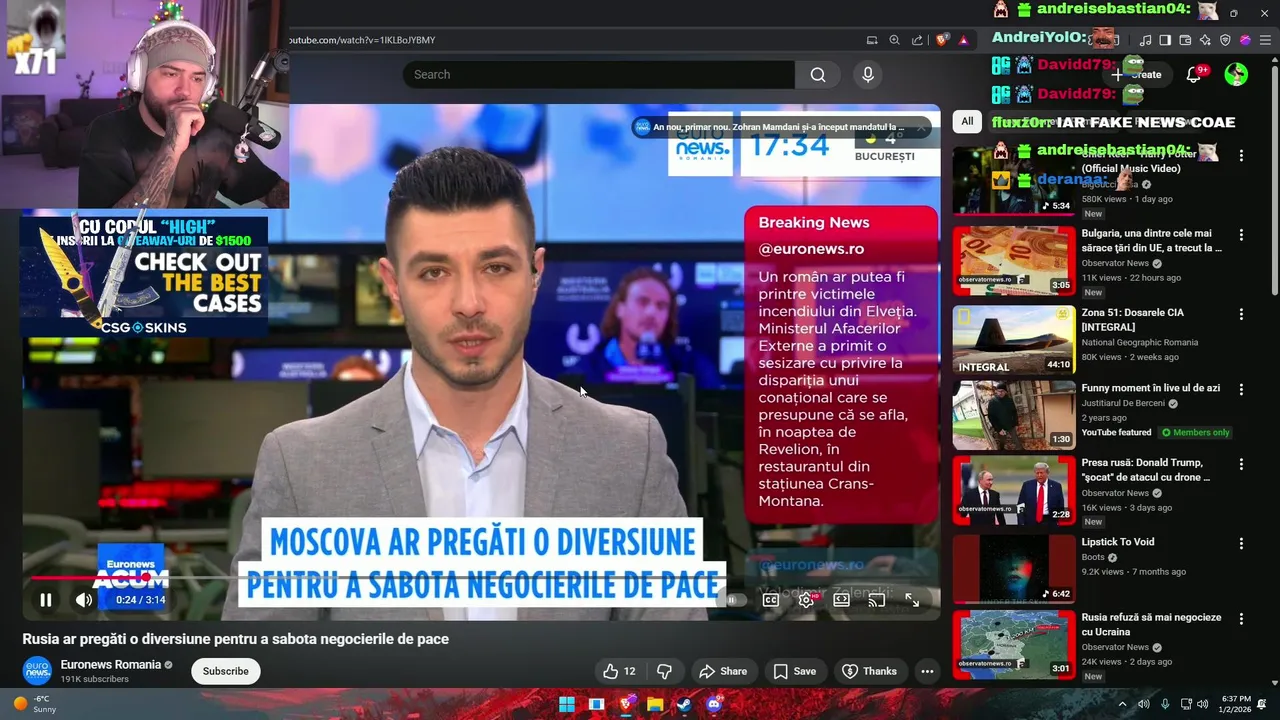Open options menu for Rusia refuză video

1241,619
